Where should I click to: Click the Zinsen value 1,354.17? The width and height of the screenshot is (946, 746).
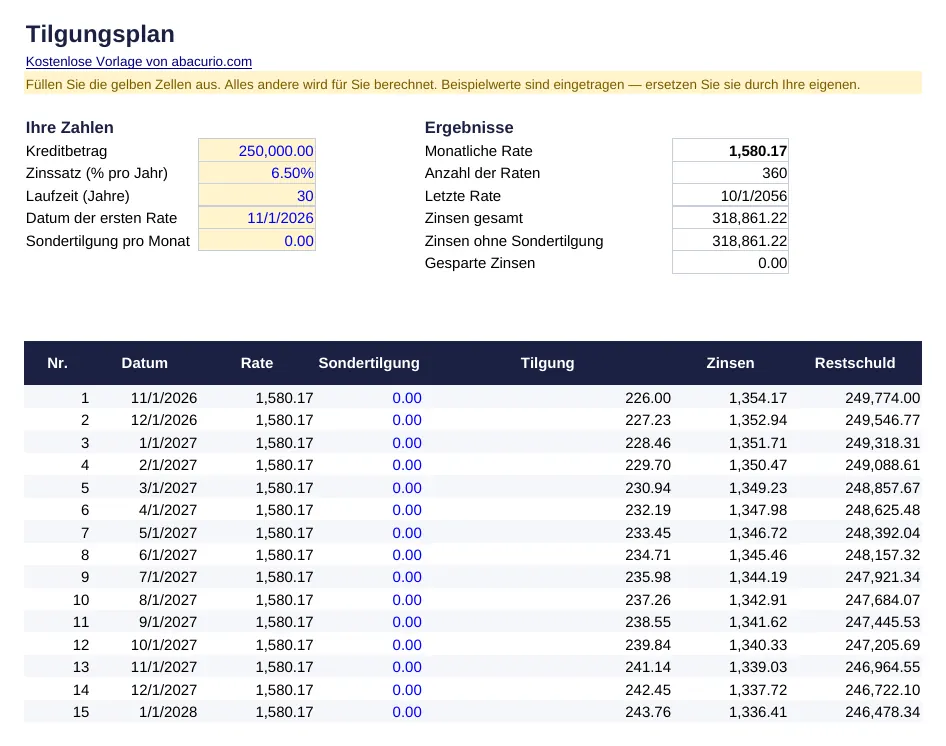coord(758,398)
